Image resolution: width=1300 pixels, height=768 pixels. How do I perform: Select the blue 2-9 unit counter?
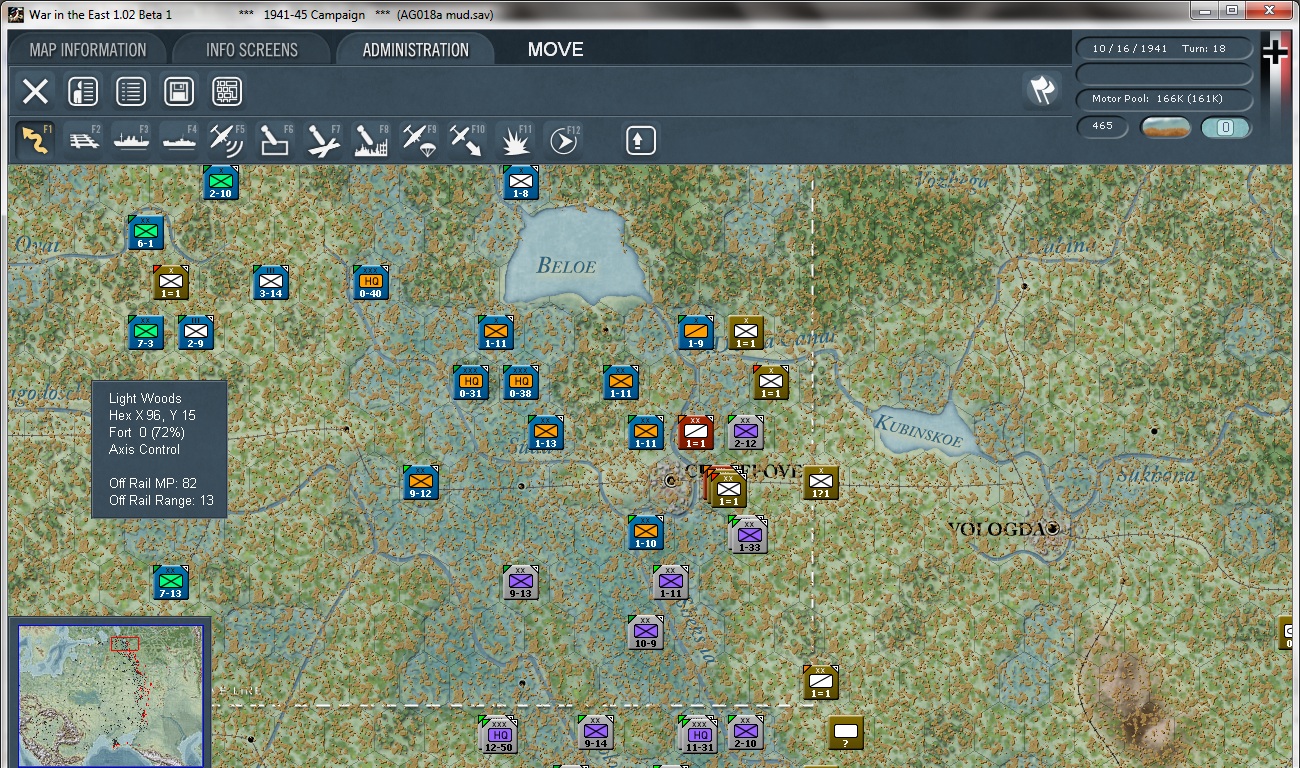[196, 333]
